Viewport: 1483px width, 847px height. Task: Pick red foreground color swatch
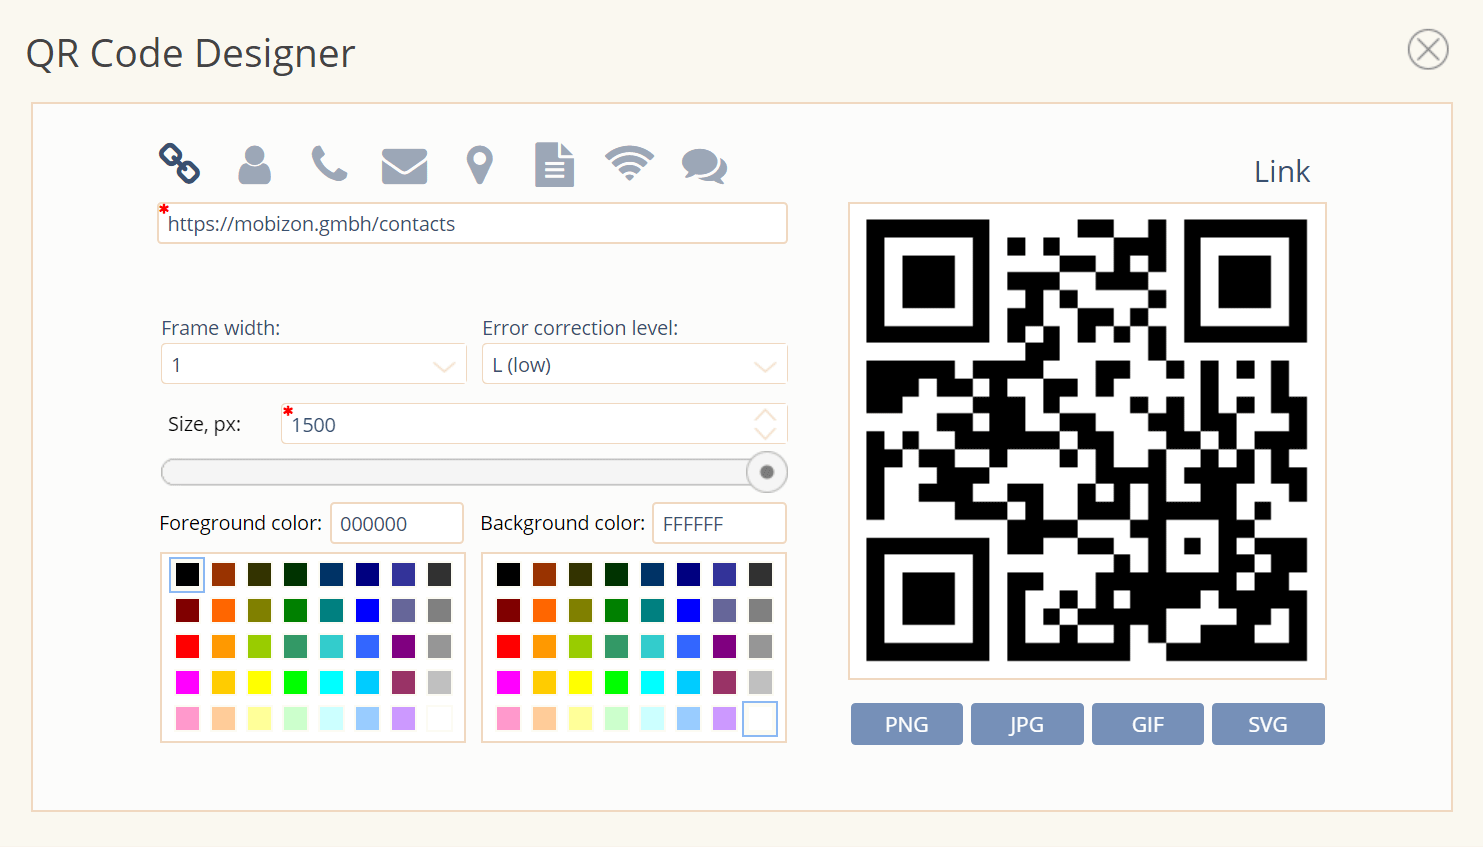coord(187,646)
